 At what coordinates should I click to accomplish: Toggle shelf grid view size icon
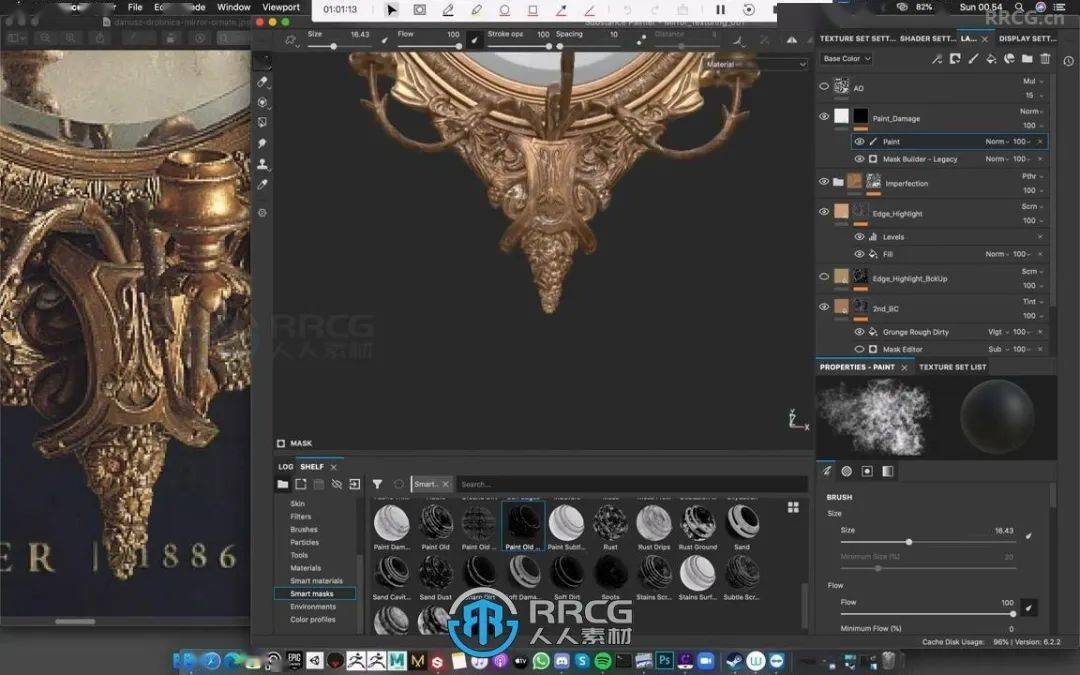(x=793, y=507)
